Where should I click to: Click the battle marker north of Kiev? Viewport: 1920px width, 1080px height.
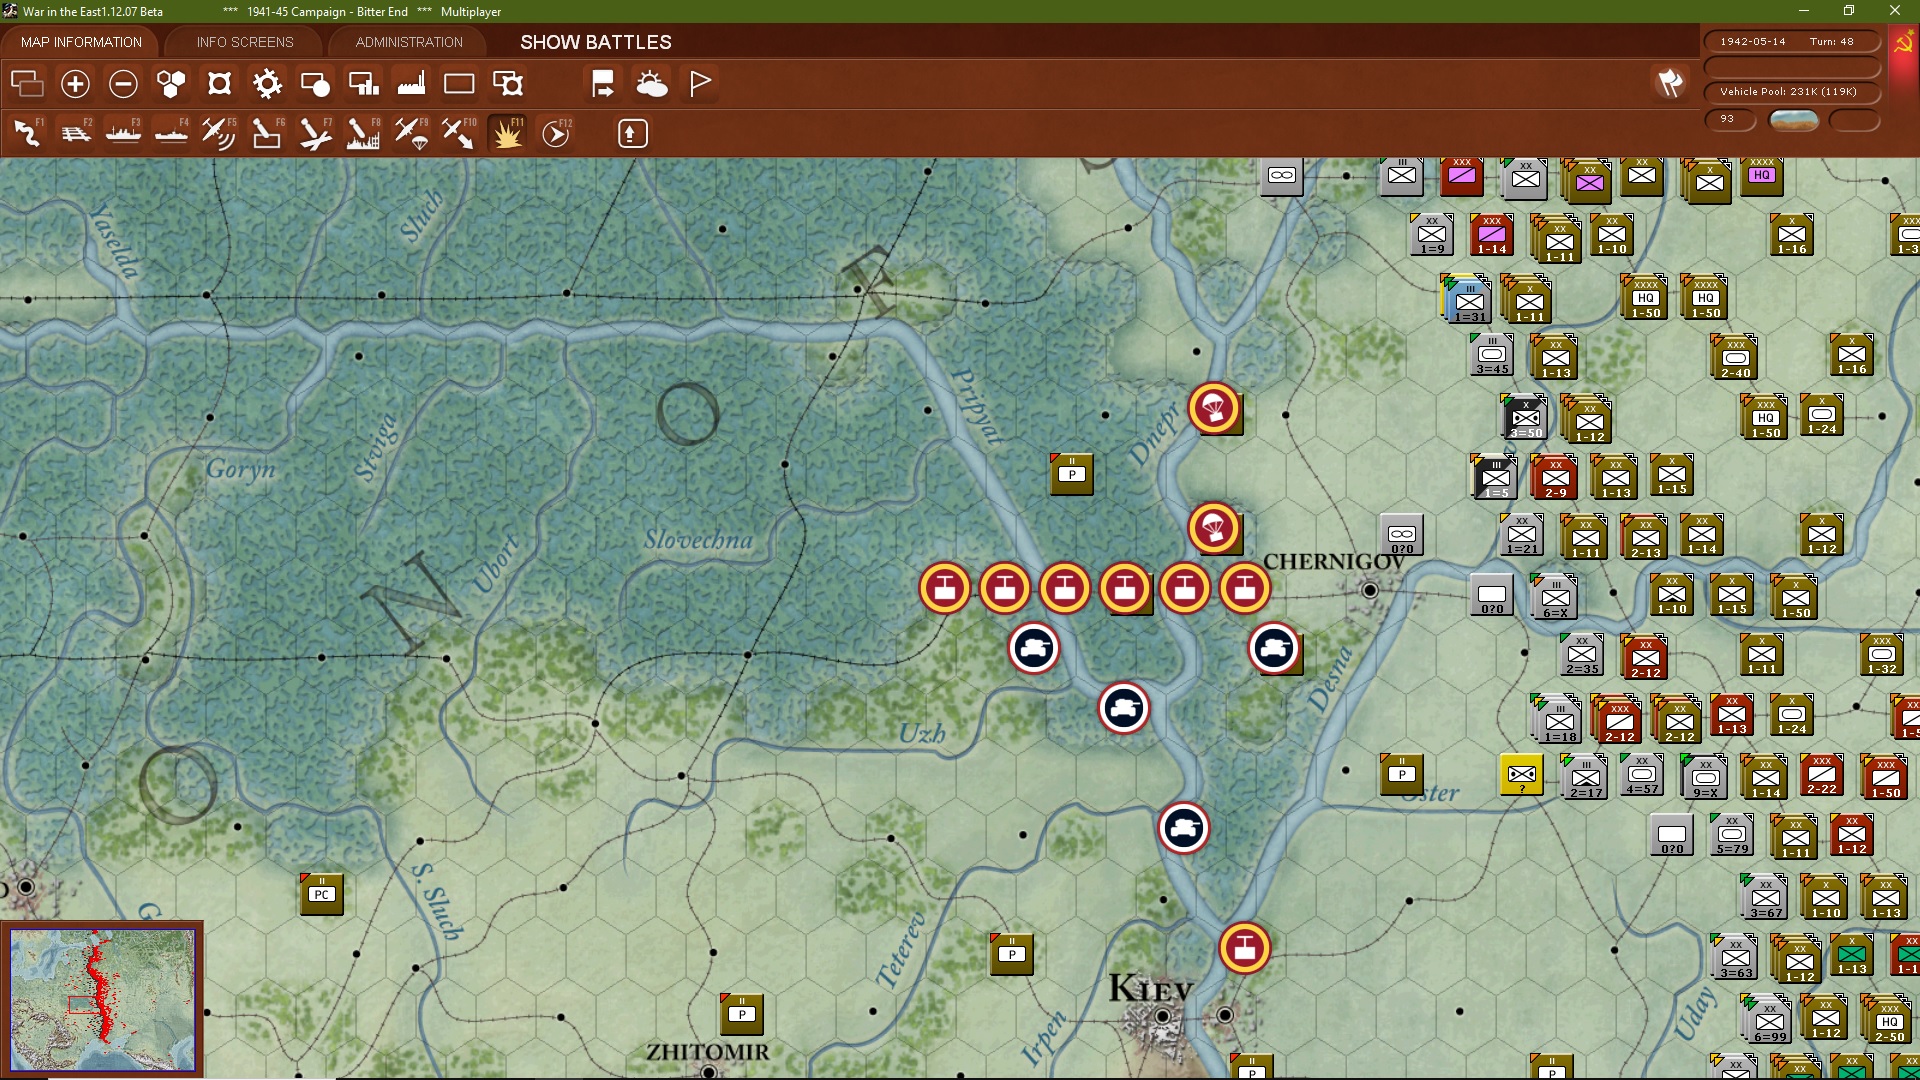pos(1244,947)
